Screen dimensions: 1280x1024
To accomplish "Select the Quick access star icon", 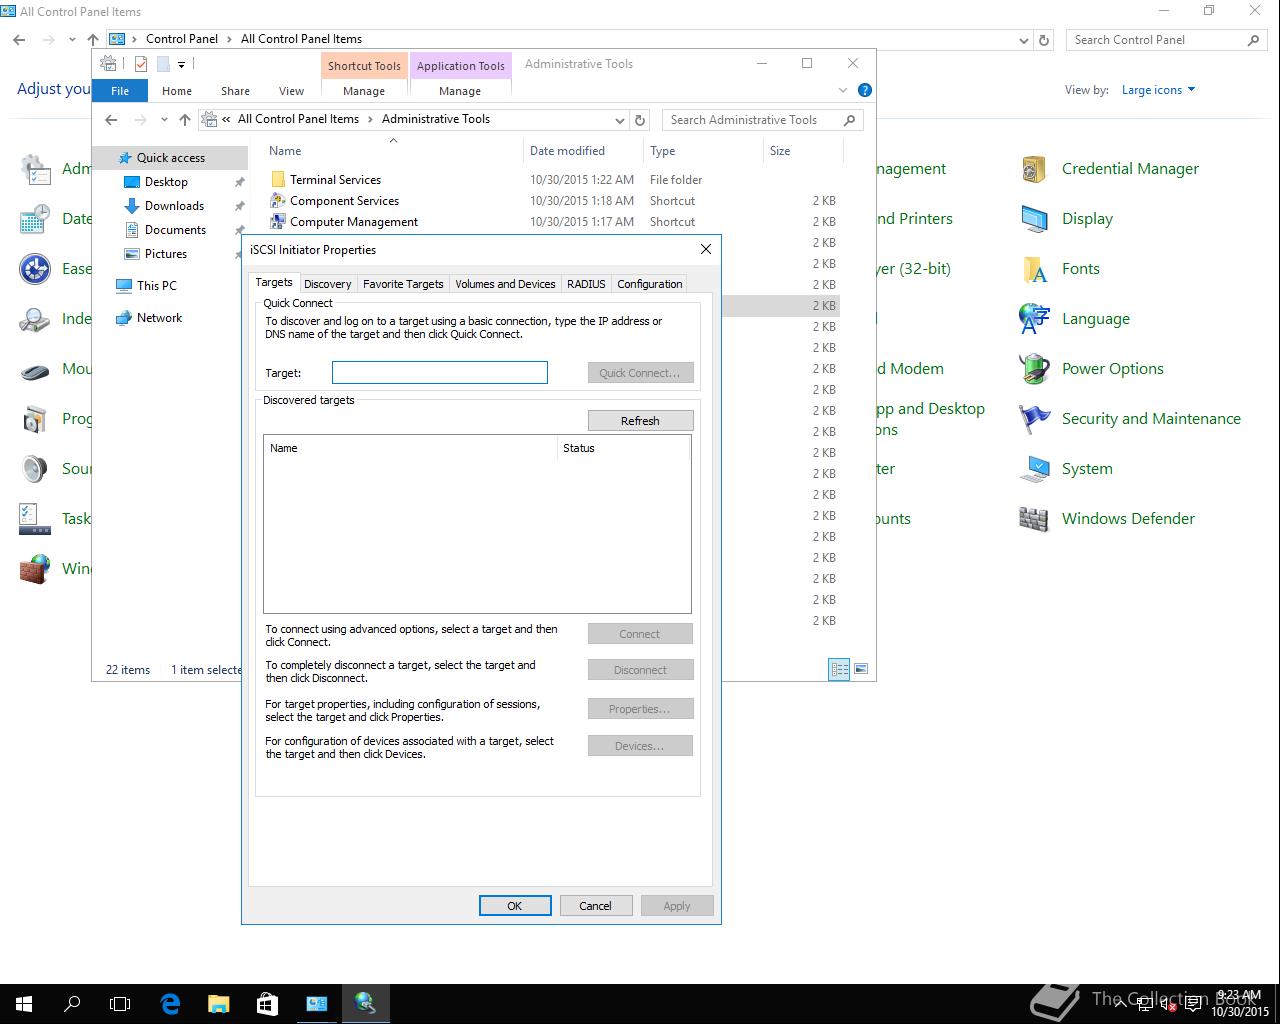I will tap(125, 158).
